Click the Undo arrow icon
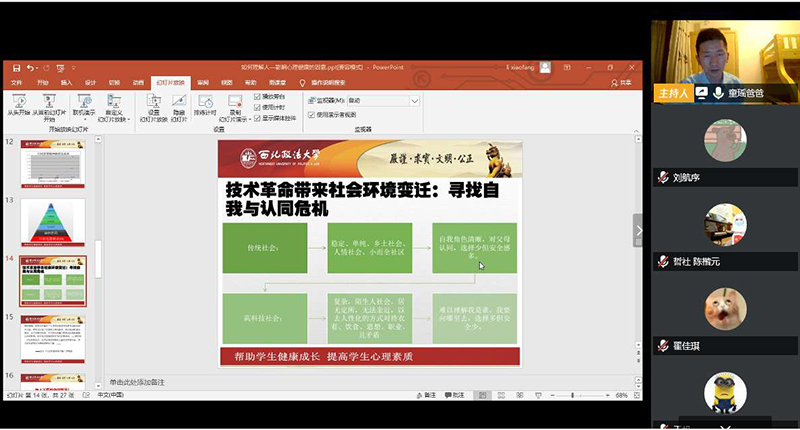 (32, 67)
